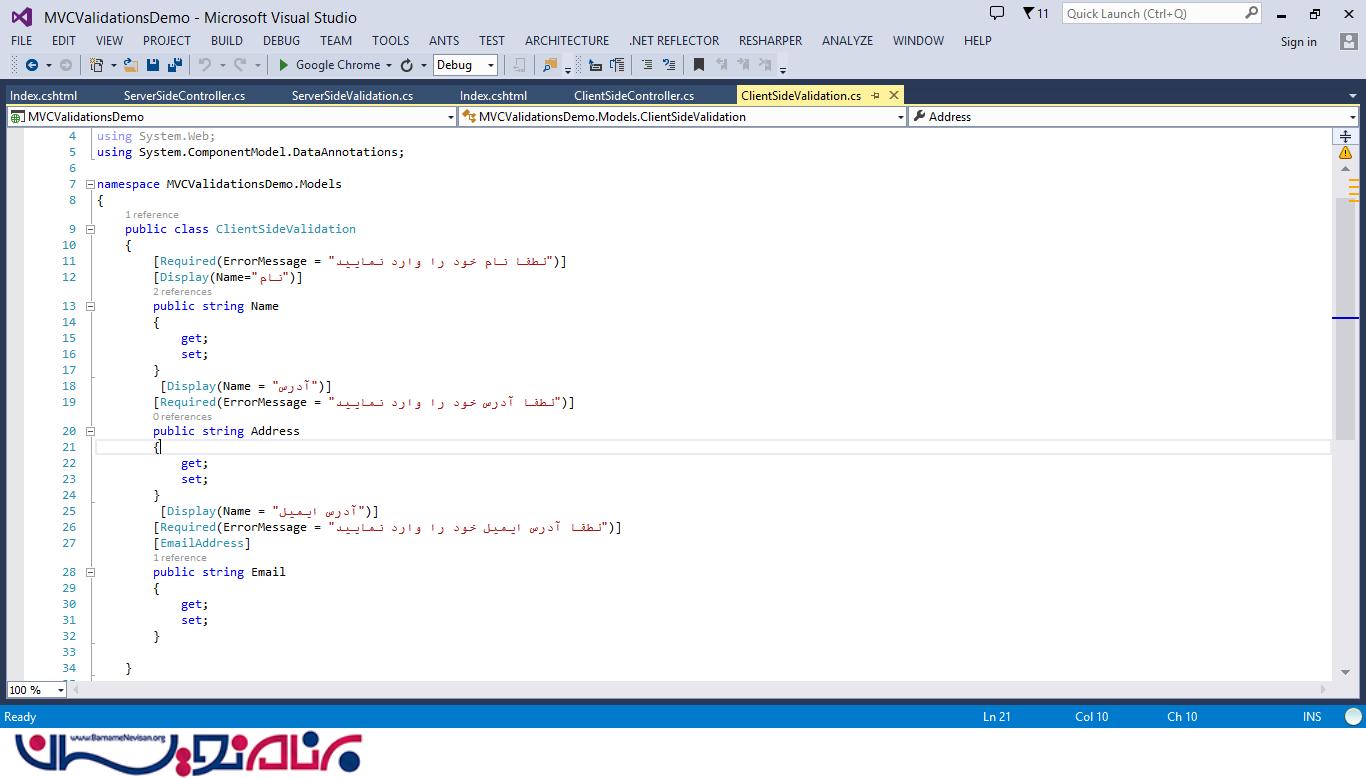Click the Refresh browser icon in toolbar

click(x=406, y=65)
